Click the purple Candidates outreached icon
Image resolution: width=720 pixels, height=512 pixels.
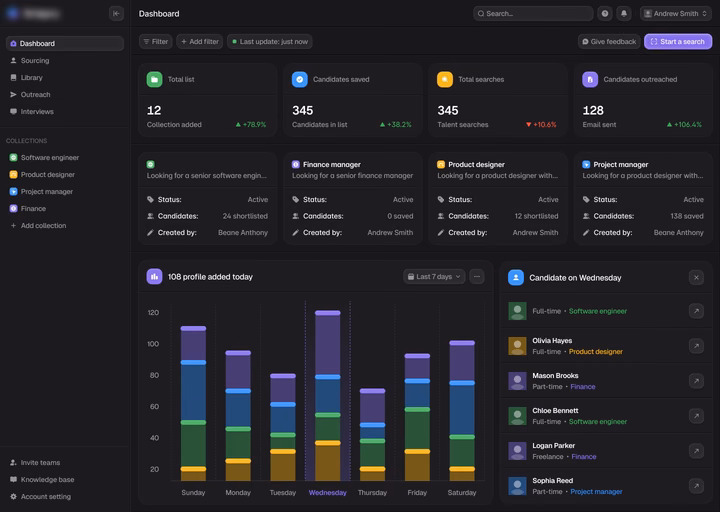pyautogui.click(x=590, y=79)
